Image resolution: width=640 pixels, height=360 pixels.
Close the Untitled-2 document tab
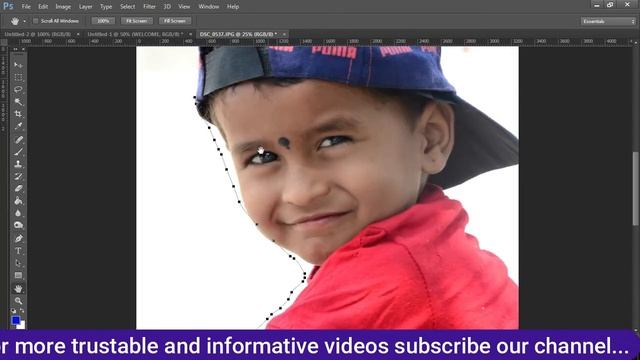point(78,34)
